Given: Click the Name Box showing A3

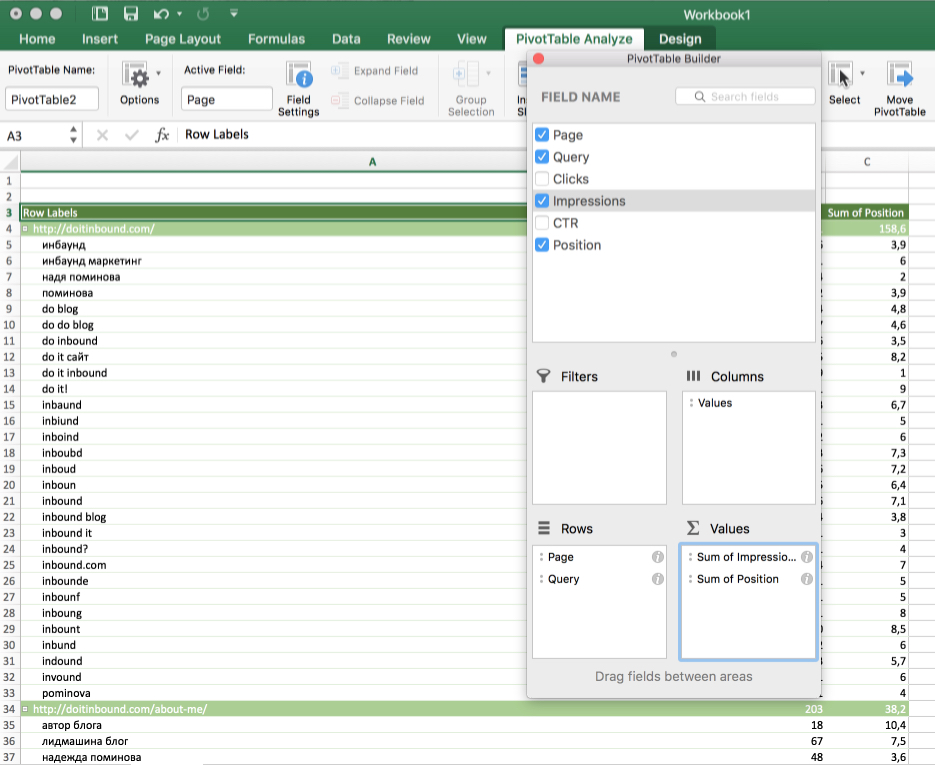Looking at the screenshot, I should (35, 135).
